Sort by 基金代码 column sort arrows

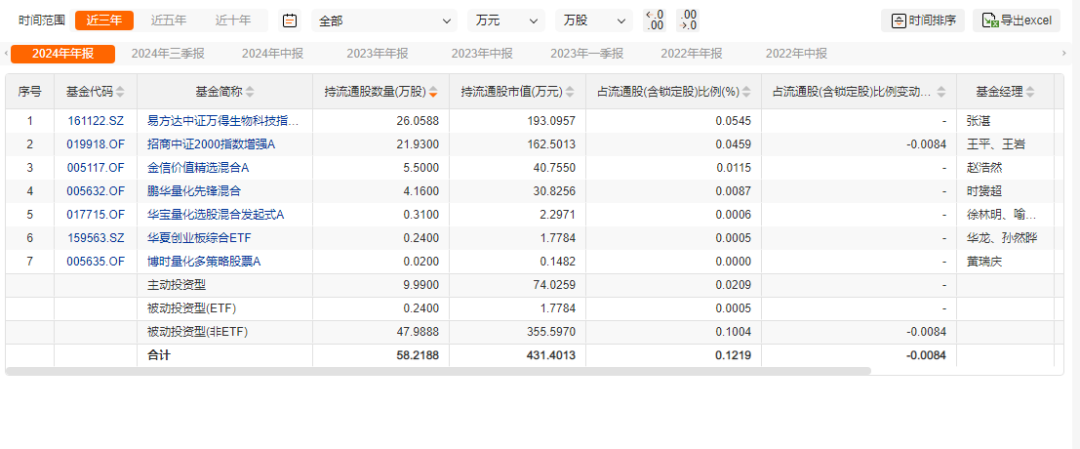[121, 92]
